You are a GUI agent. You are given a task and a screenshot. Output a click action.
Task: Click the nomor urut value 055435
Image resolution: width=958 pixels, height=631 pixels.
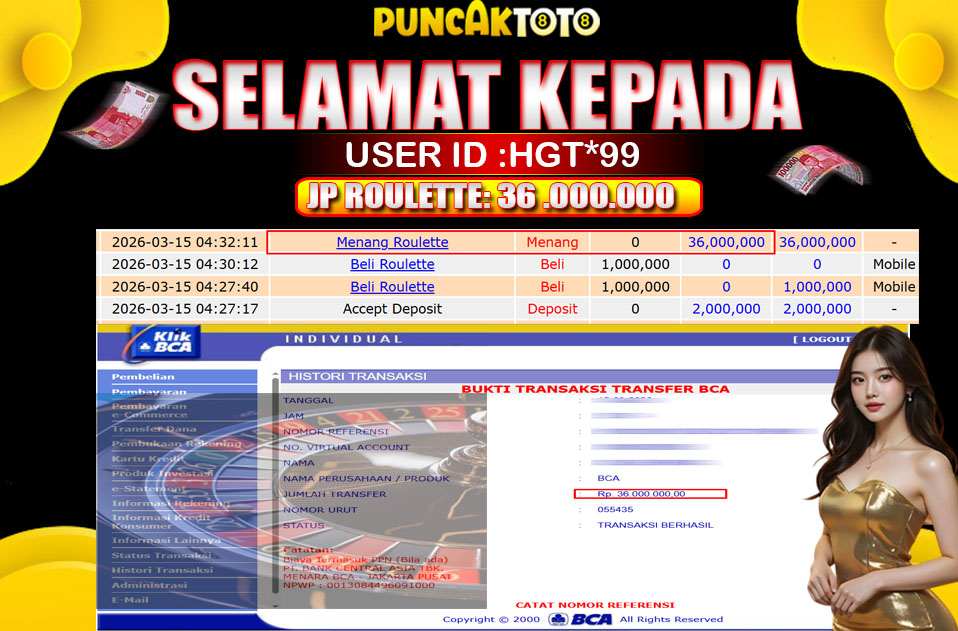pyautogui.click(x=615, y=509)
